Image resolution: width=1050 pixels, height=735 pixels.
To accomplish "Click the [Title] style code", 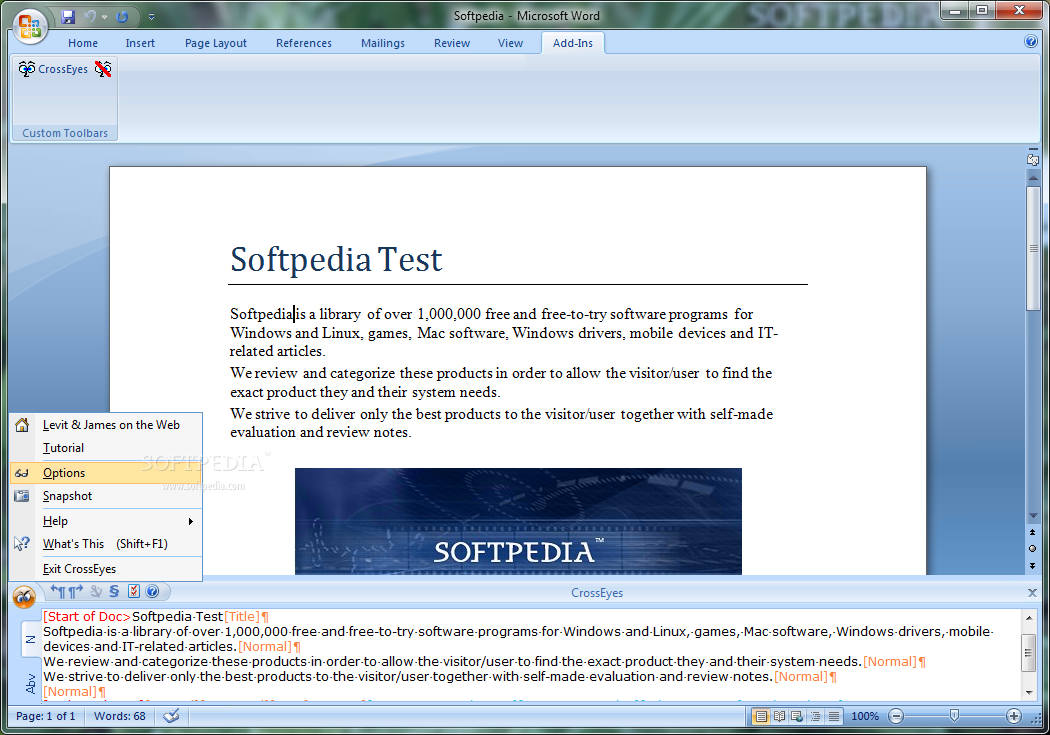I will click(242, 617).
